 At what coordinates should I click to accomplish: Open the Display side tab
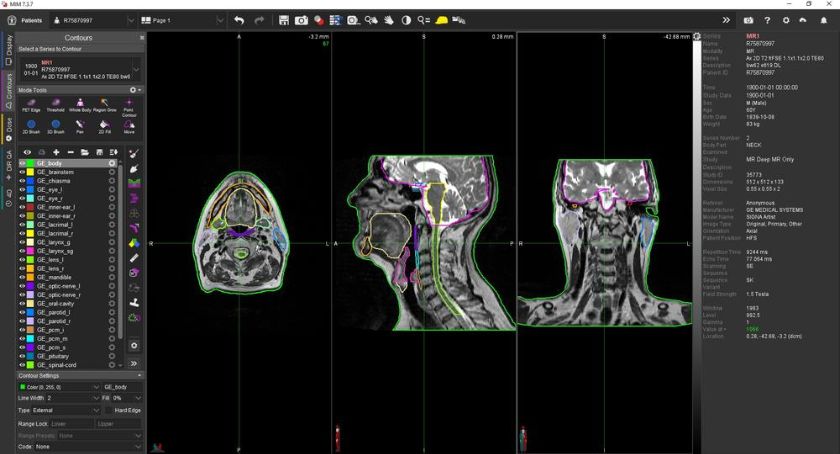9,50
